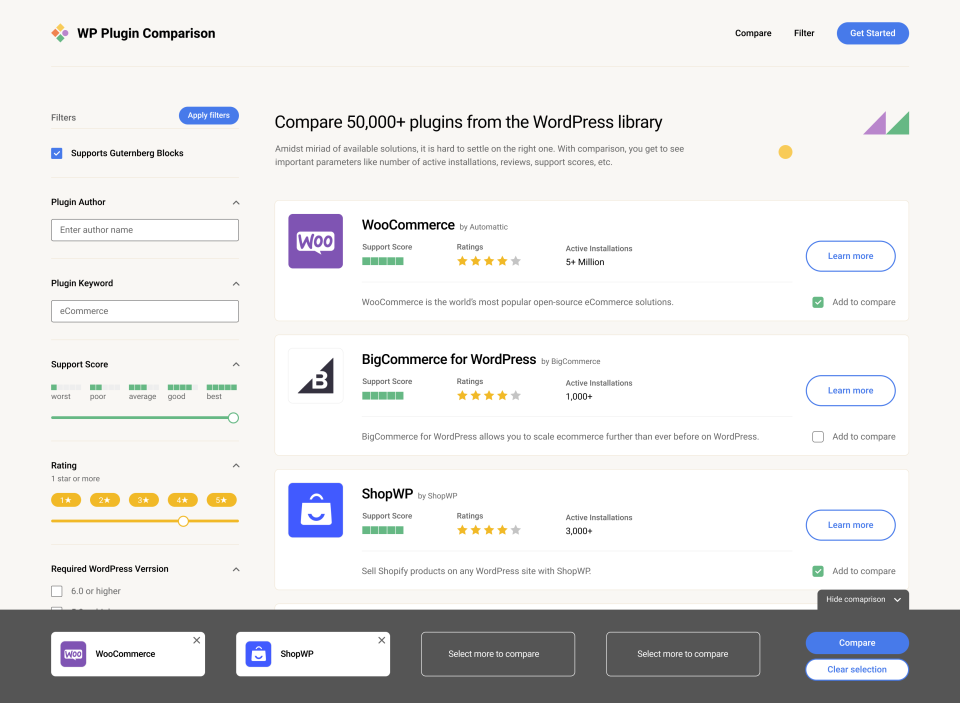Focus the Plugin Keyword eCommerce field
This screenshot has width=960, height=703.
(145, 311)
